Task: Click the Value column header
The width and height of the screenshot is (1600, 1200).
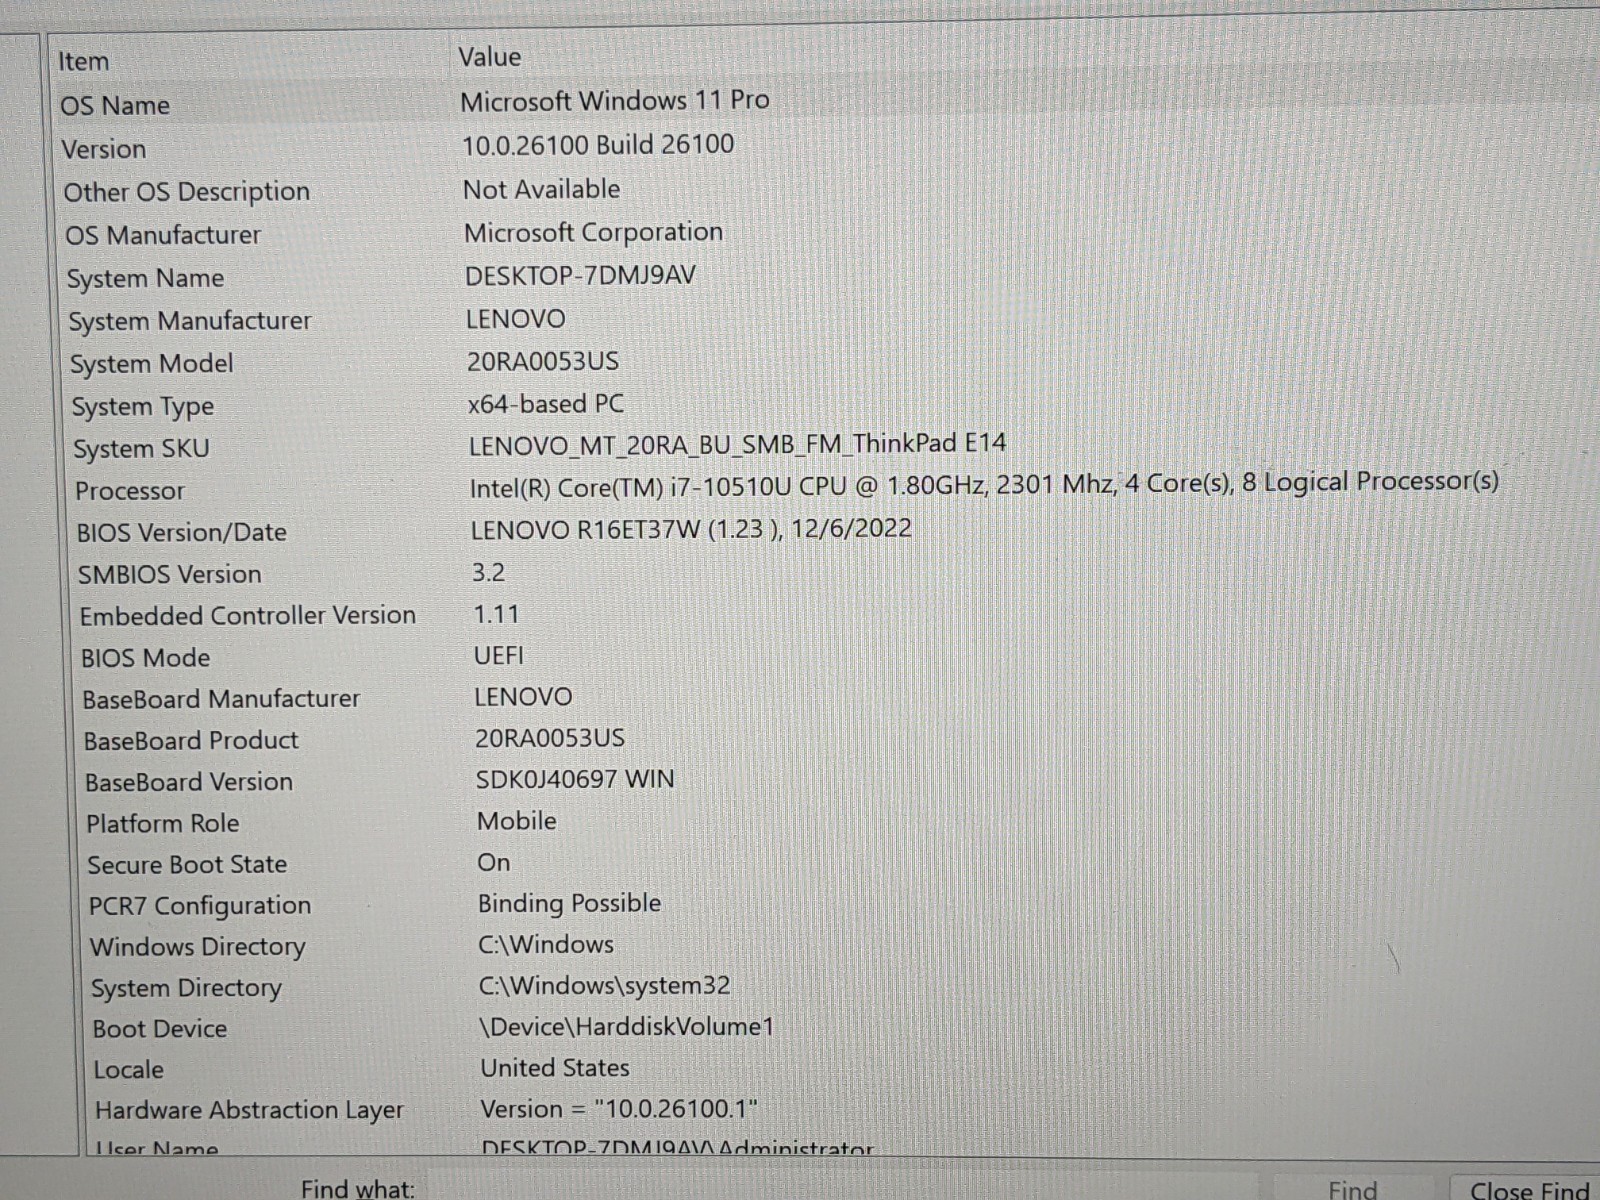Action: click(x=489, y=57)
